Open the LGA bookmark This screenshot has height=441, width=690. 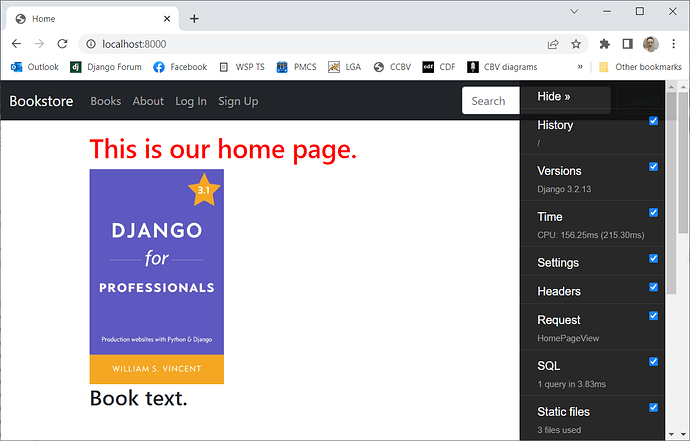click(345, 67)
